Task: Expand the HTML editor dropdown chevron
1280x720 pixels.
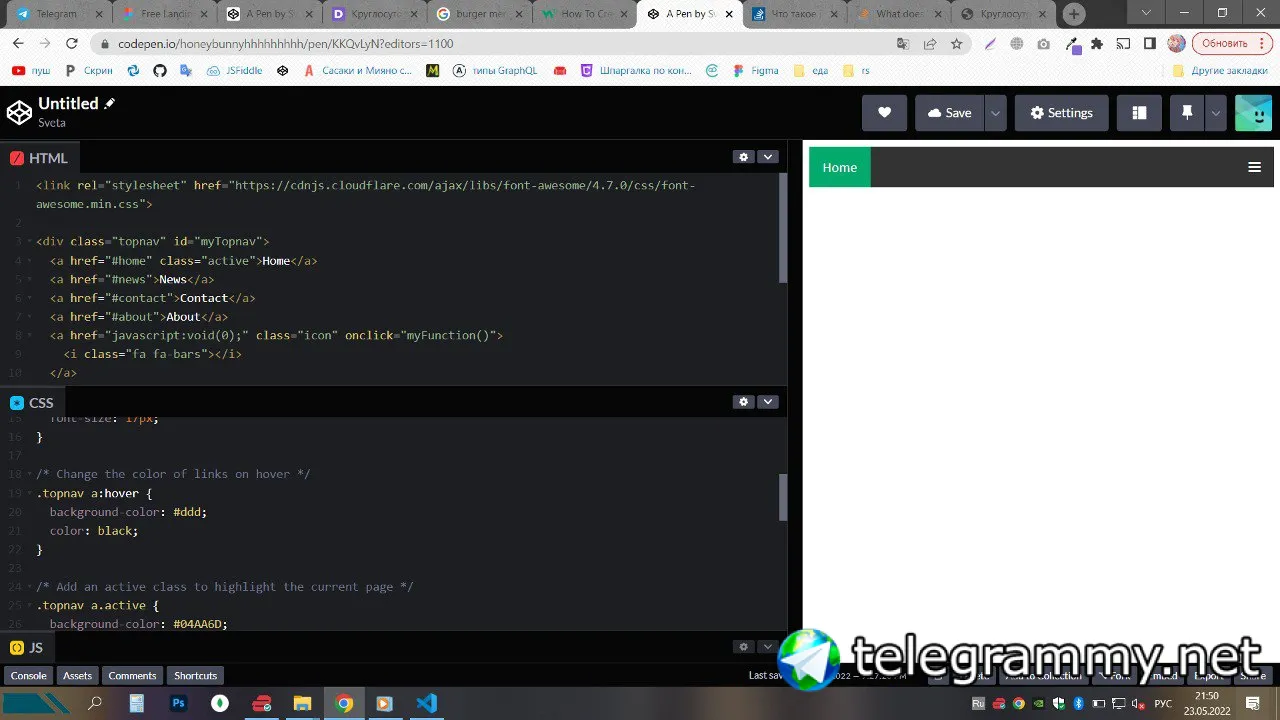Action: click(768, 157)
